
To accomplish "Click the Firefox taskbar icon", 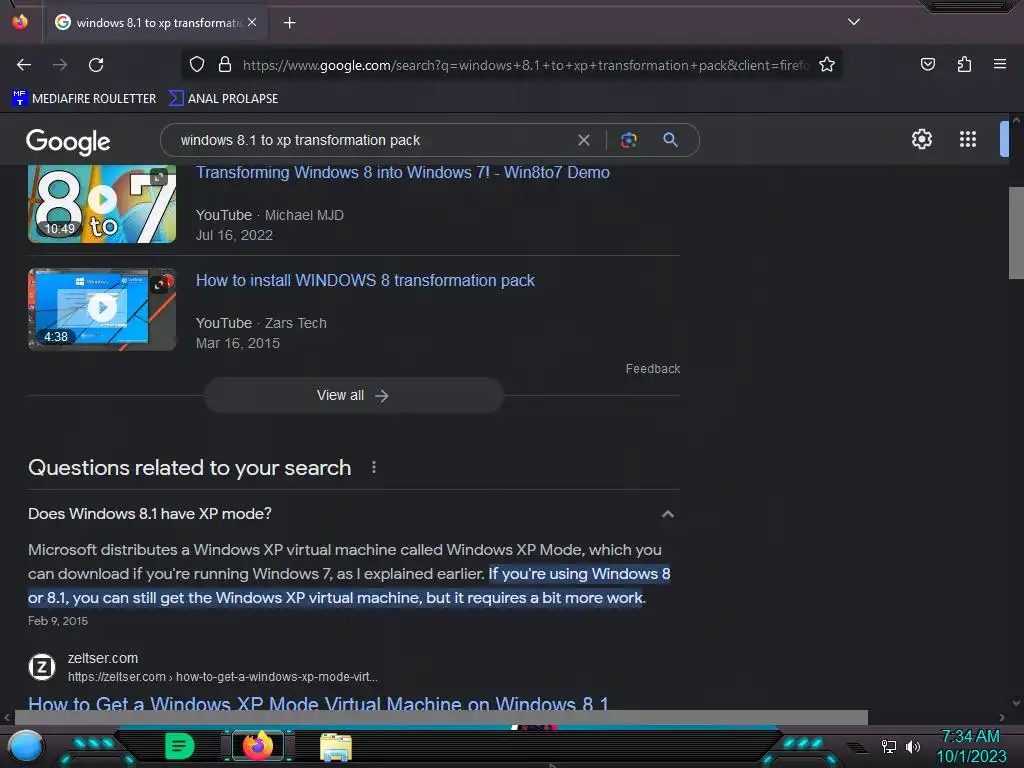I will pyautogui.click(x=258, y=746).
